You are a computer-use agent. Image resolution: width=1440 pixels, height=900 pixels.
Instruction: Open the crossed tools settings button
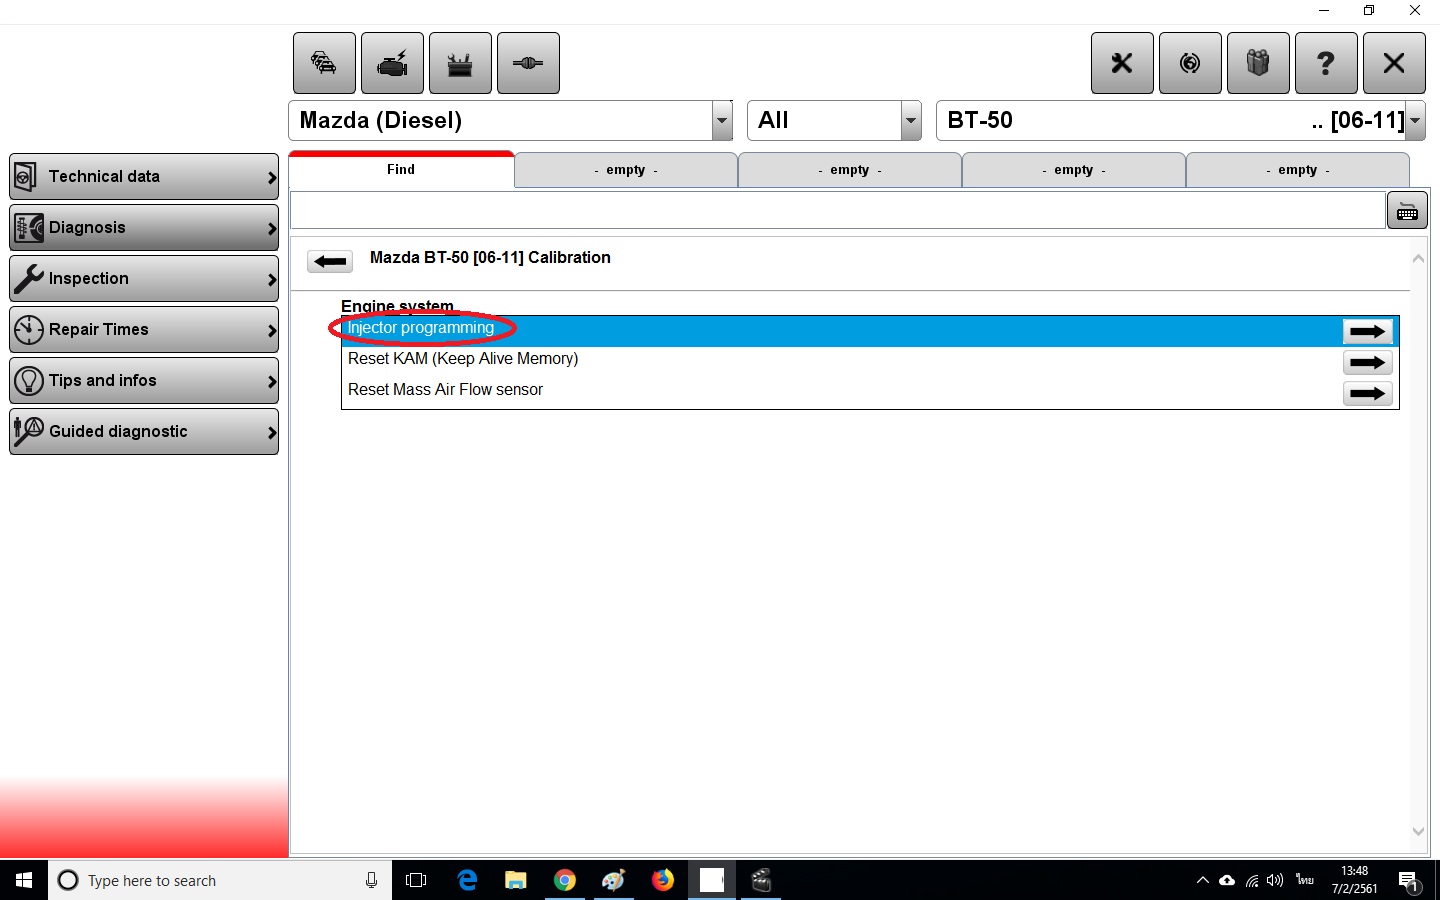point(1122,63)
